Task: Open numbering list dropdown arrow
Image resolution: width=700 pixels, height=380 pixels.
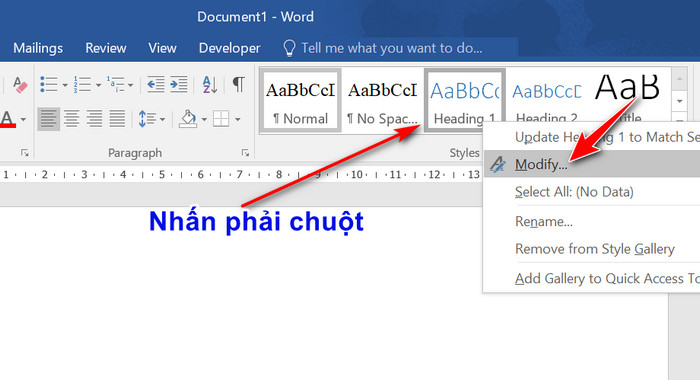Action: click(98, 85)
